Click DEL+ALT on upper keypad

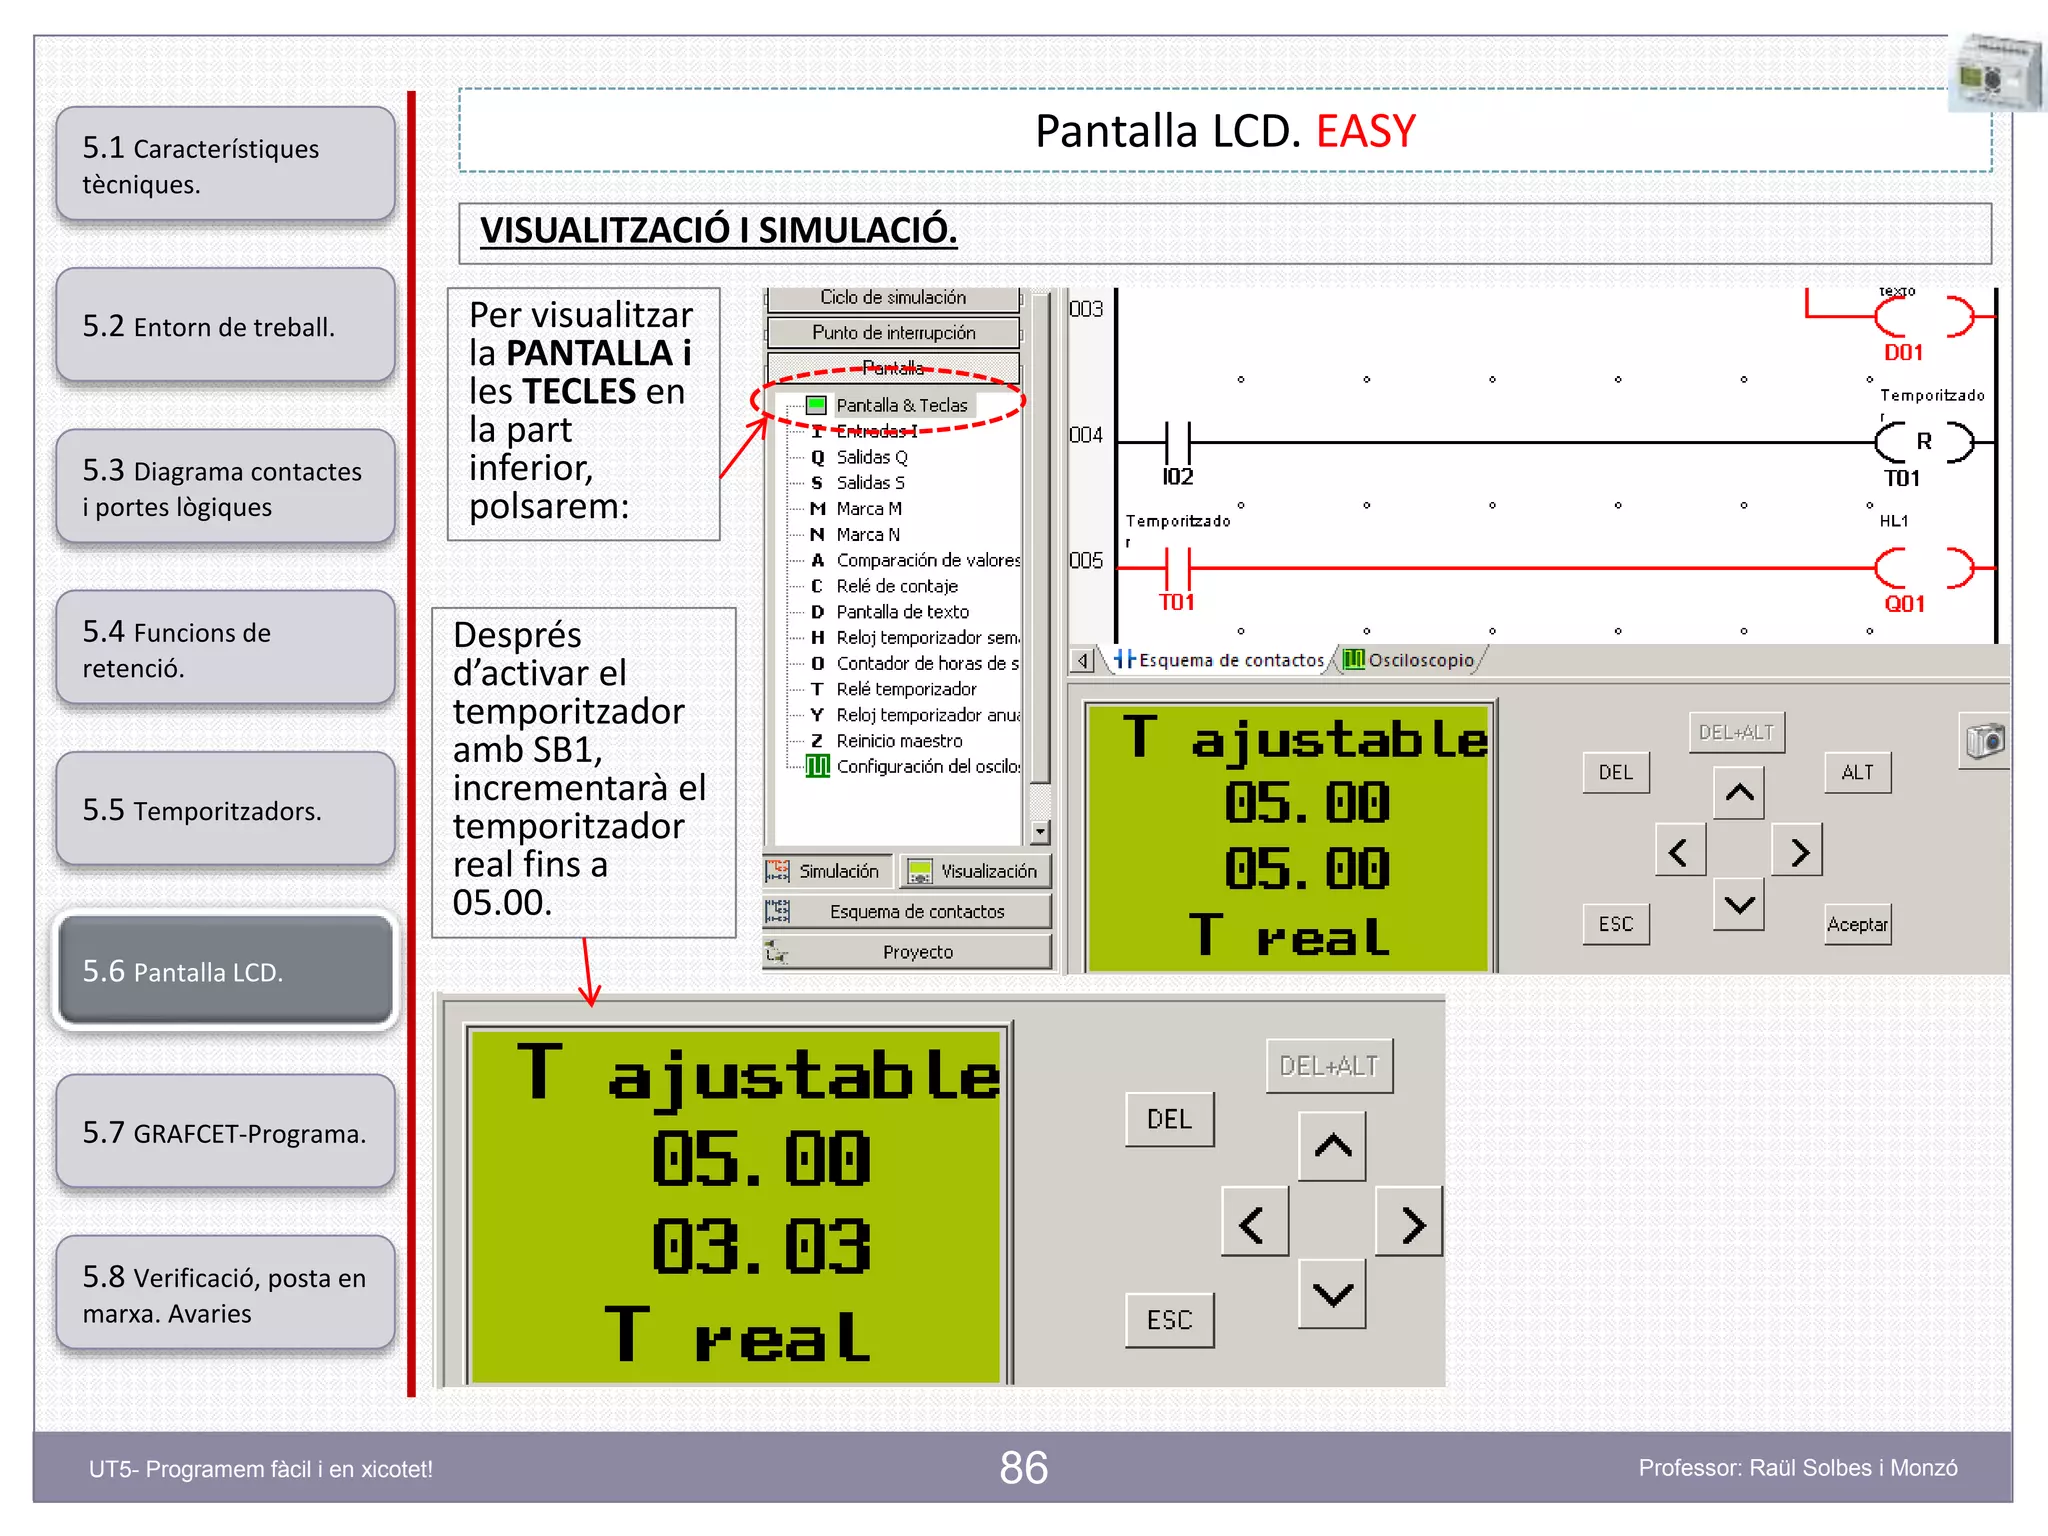pyautogui.click(x=1736, y=732)
